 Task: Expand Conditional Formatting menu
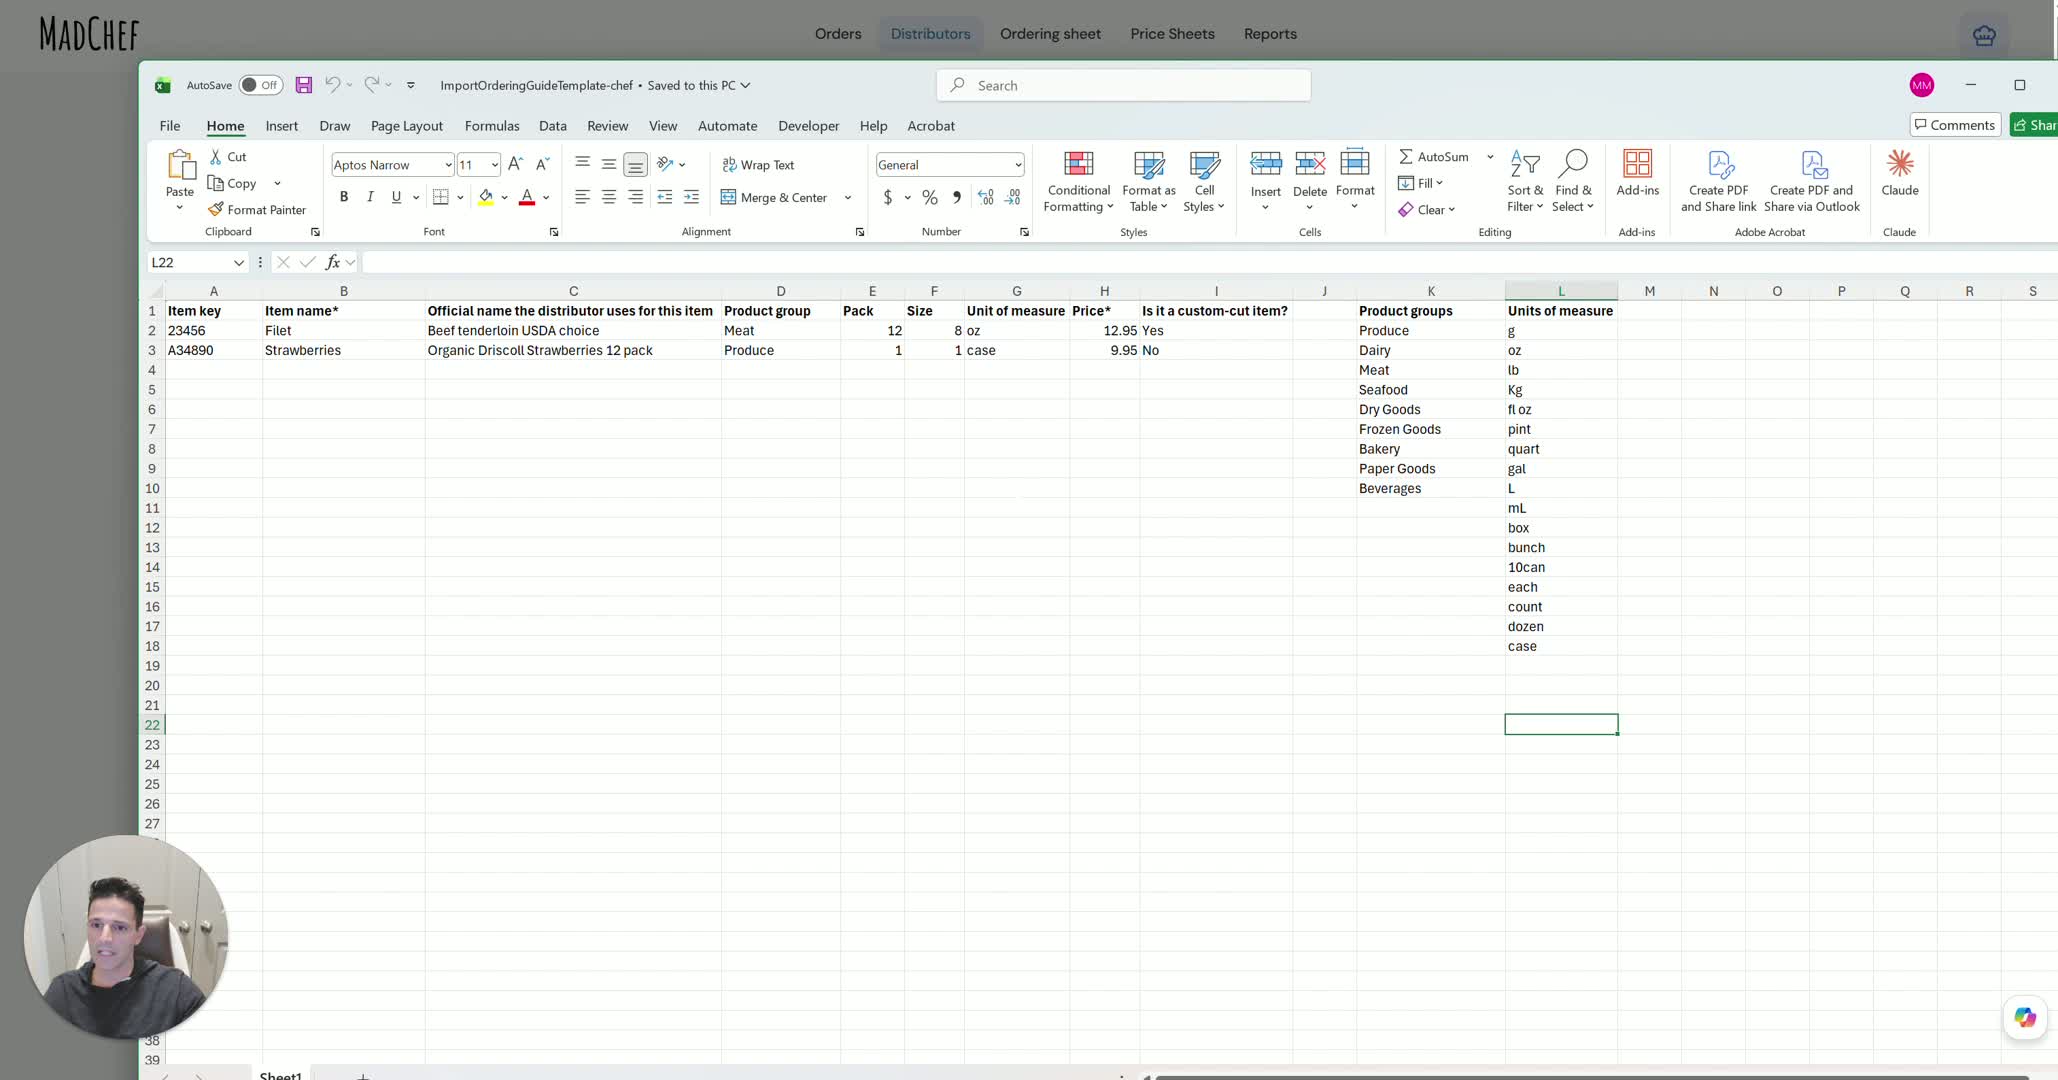pyautogui.click(x=1078, y=181)
